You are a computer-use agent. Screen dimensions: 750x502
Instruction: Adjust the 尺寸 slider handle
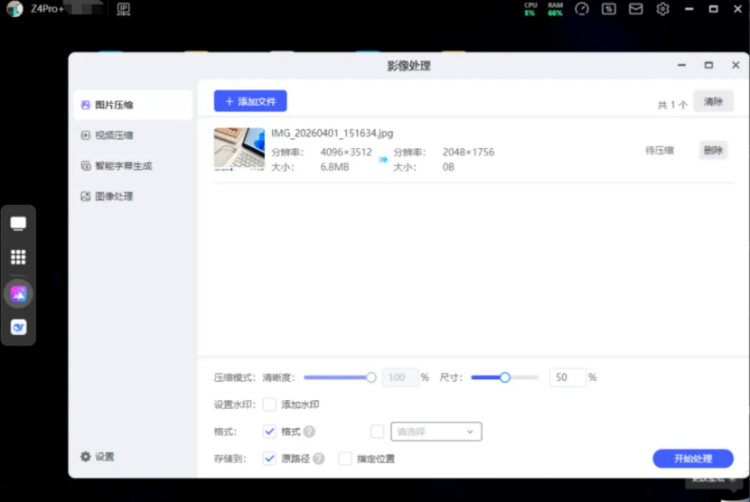tap(505, 378)
